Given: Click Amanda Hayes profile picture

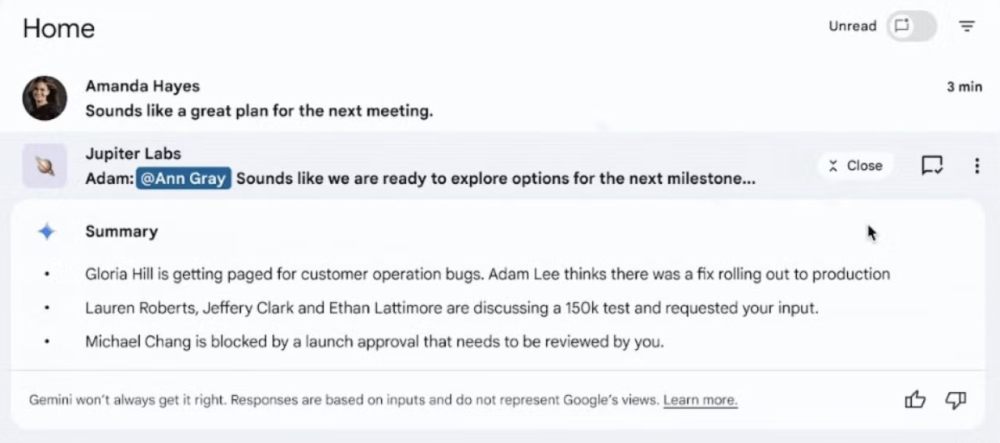Looking at the screenshot, I should pyautogui.click(x=45, y=98).
